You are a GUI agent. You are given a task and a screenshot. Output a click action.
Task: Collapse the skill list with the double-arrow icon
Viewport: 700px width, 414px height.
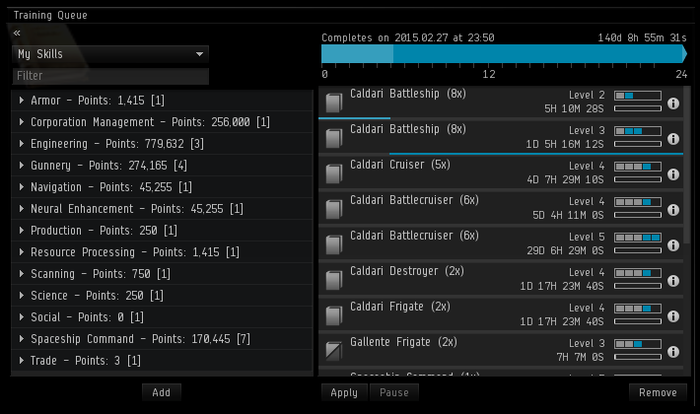[17, 33]
